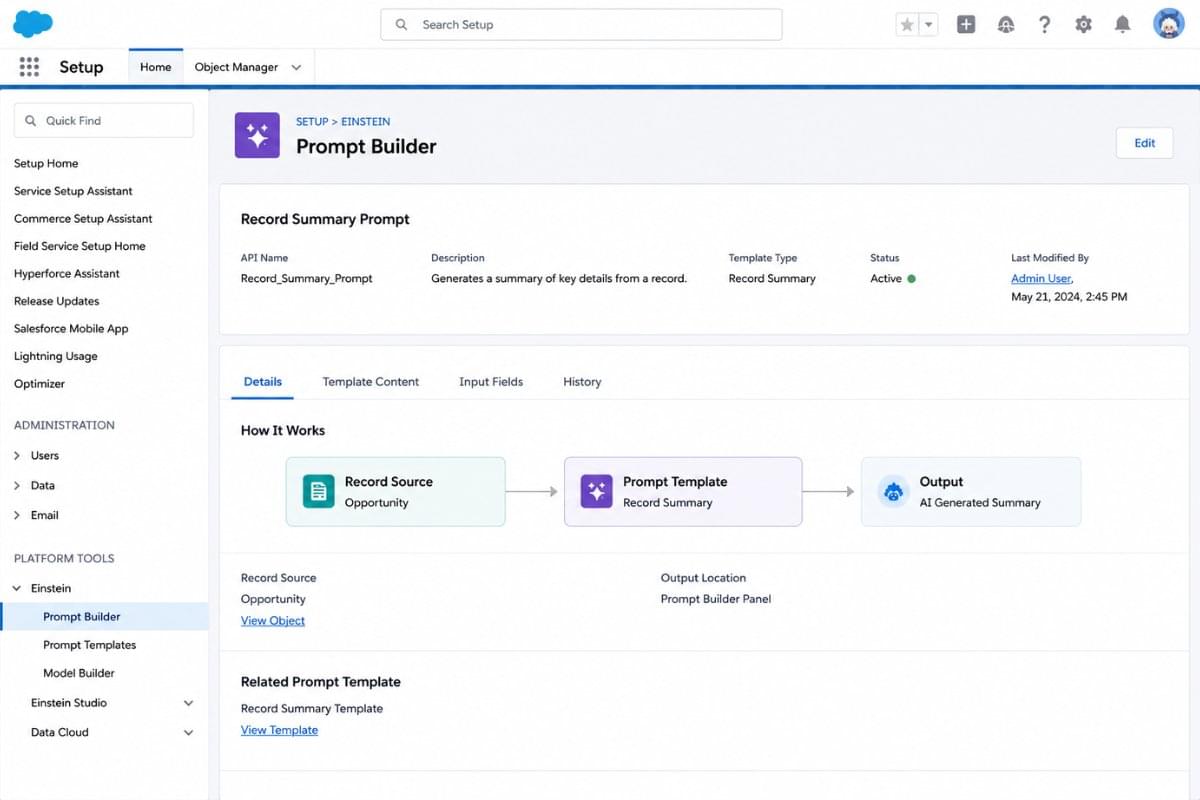Open the setup gear icon

click(x=1084, y=25)
